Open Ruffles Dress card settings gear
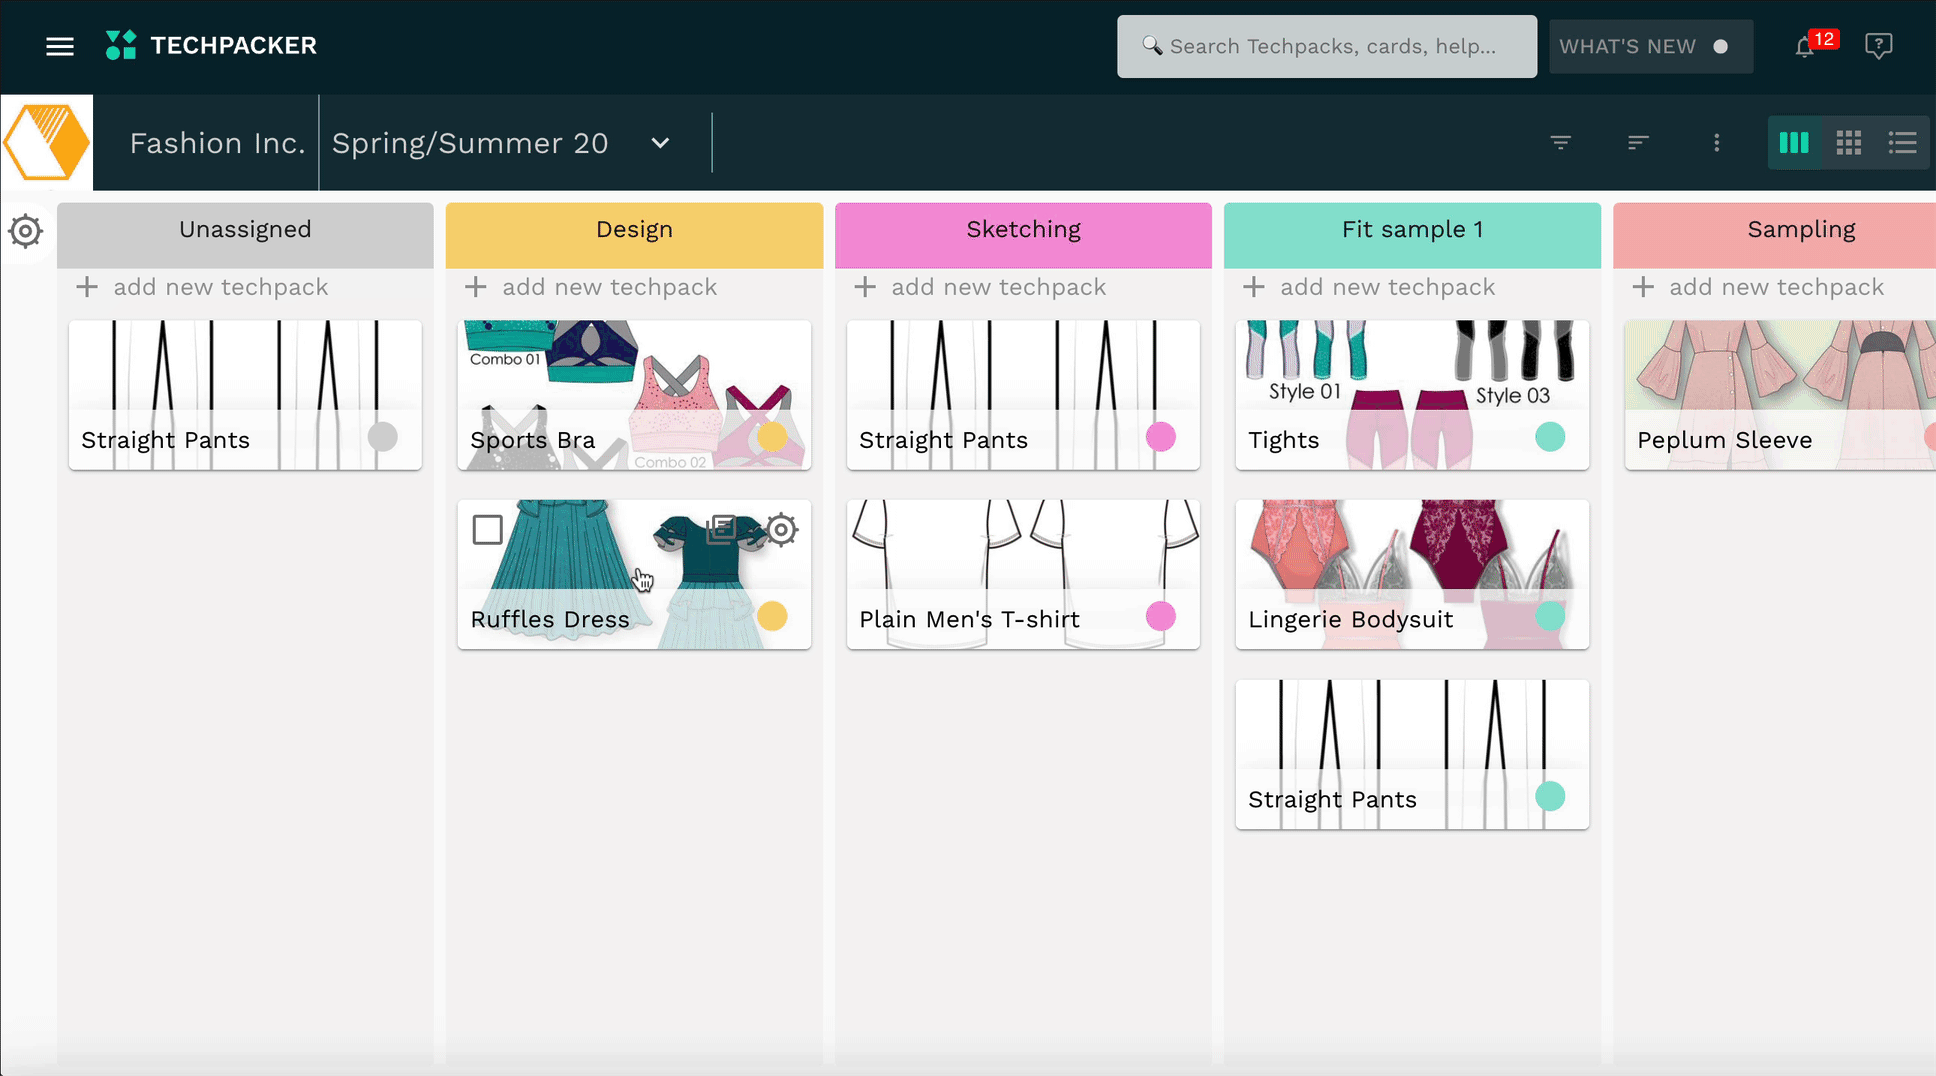 click(x=781, y=529)
